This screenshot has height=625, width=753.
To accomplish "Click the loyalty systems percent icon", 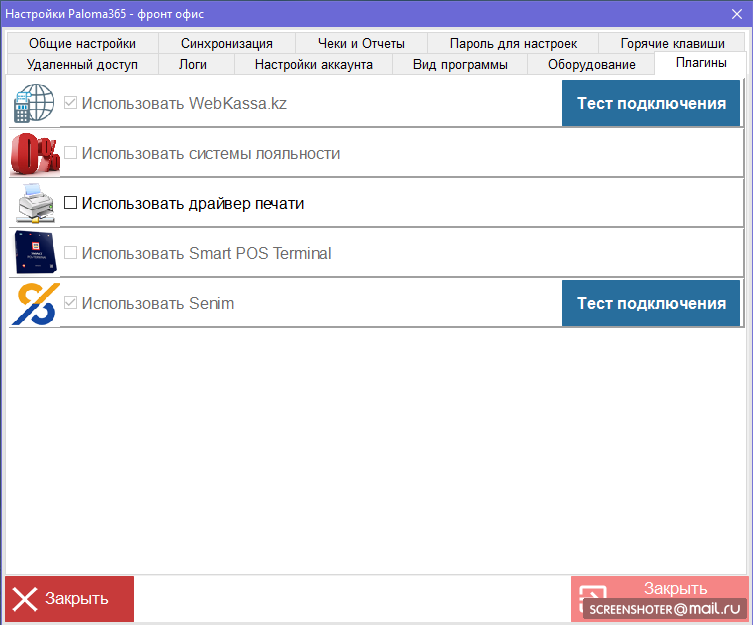I will click(x=34, y=154).
